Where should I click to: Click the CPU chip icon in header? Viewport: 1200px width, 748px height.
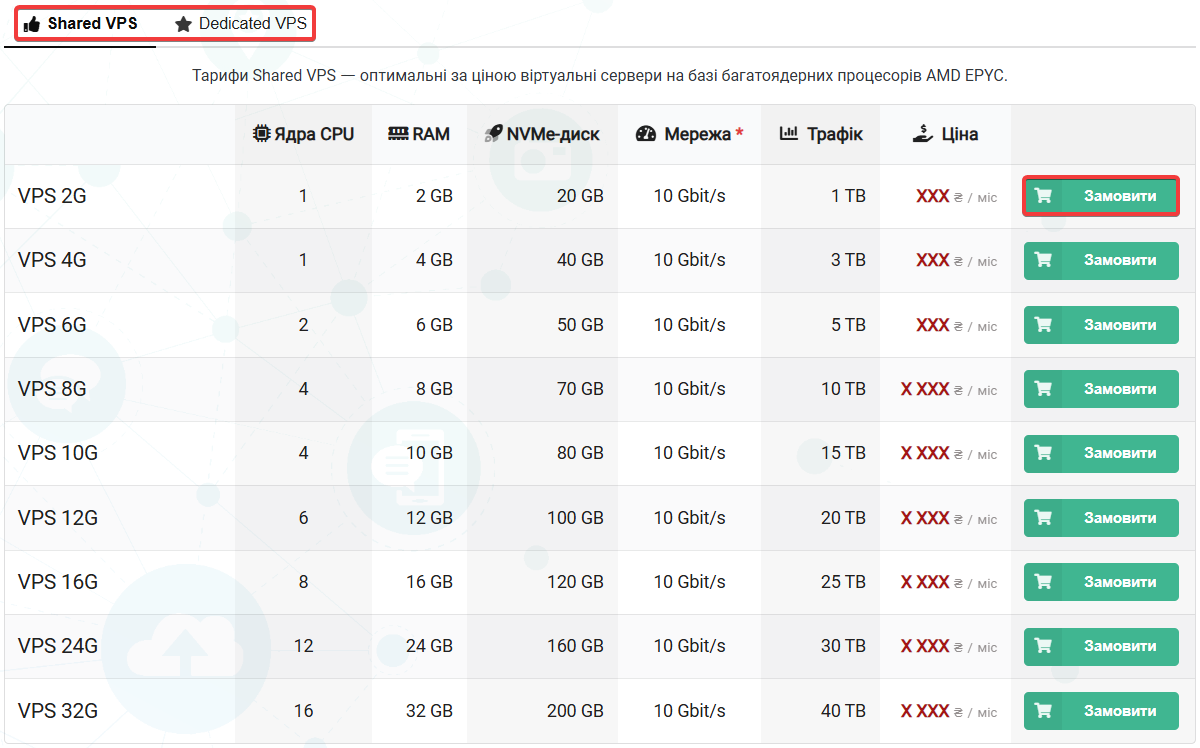tap(261, 134)
